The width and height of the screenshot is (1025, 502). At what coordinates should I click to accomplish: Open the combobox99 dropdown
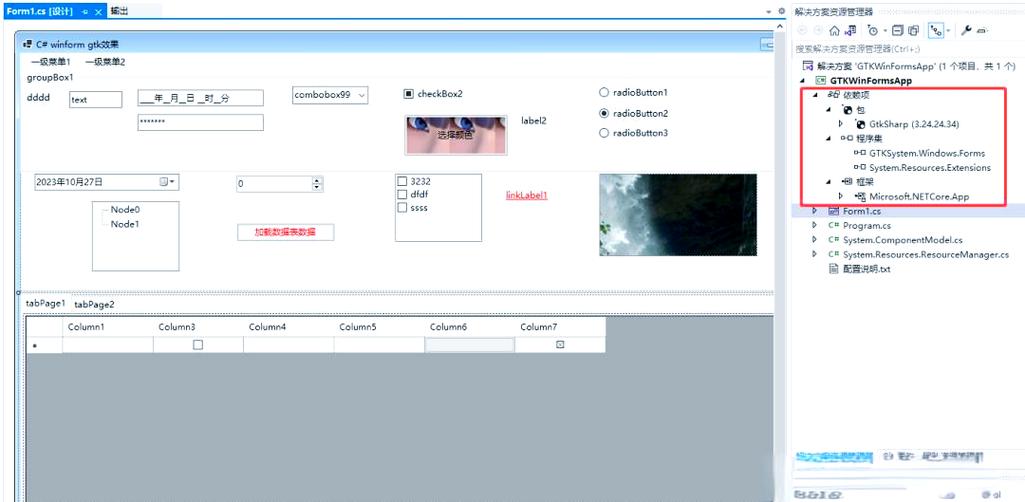point(361,95)
